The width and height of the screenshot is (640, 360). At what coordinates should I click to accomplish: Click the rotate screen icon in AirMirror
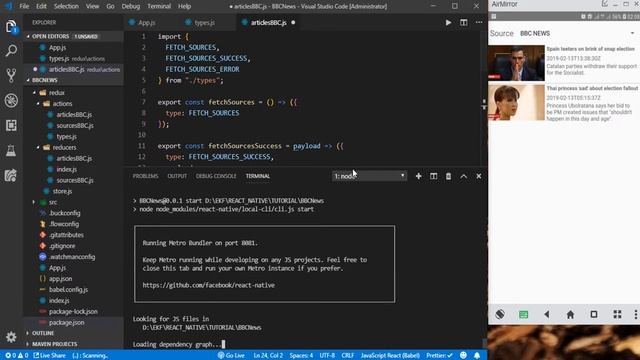(x=500, y=314)
